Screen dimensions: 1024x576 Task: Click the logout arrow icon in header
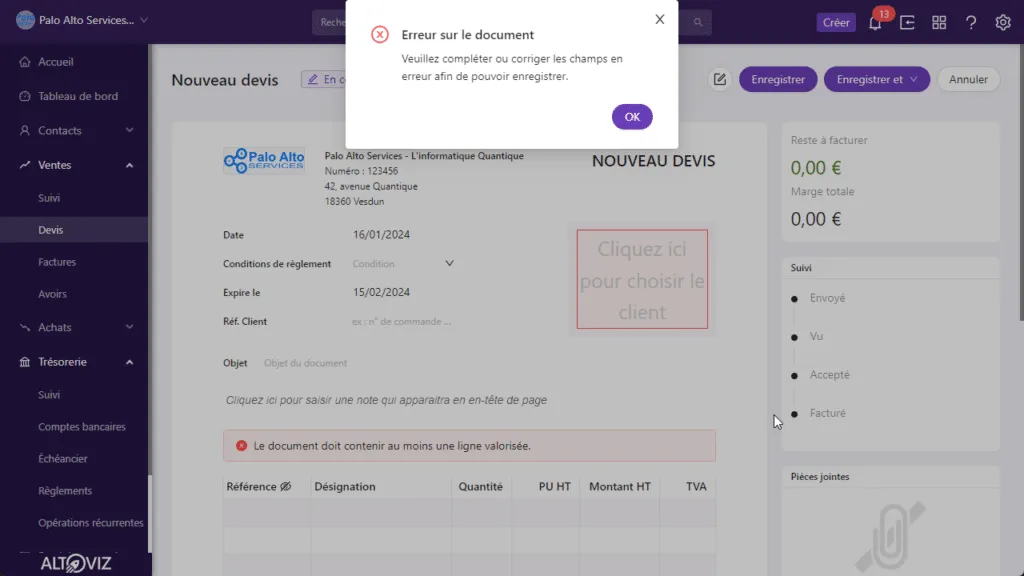(907, 23)
